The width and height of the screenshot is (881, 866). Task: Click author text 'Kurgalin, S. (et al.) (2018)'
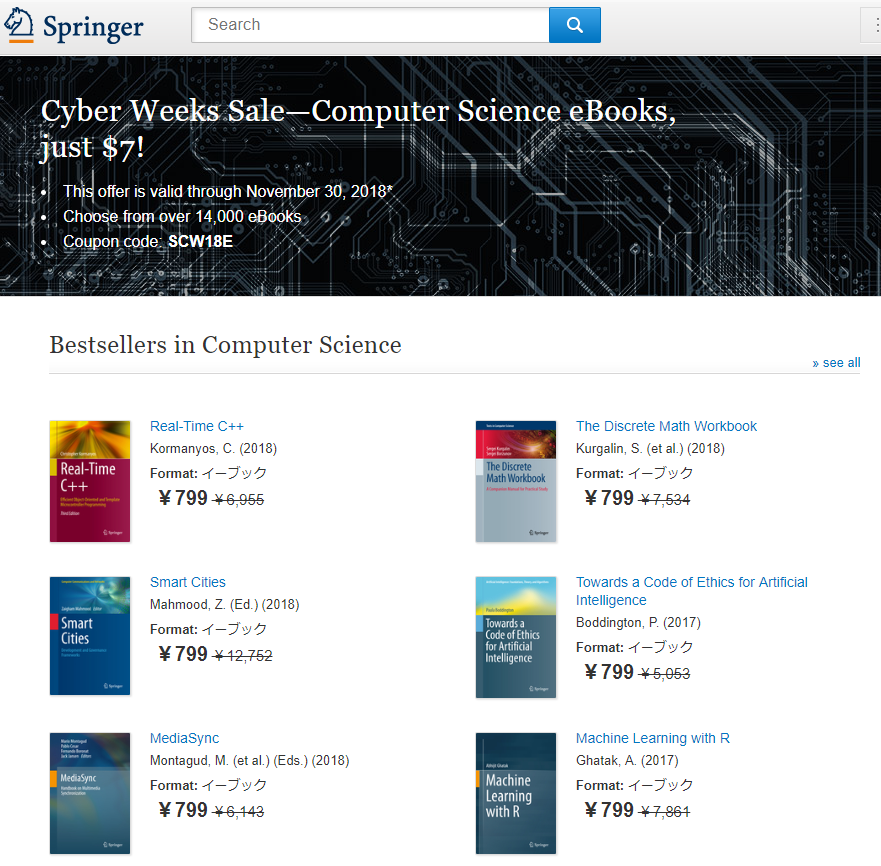click(650, 448)
